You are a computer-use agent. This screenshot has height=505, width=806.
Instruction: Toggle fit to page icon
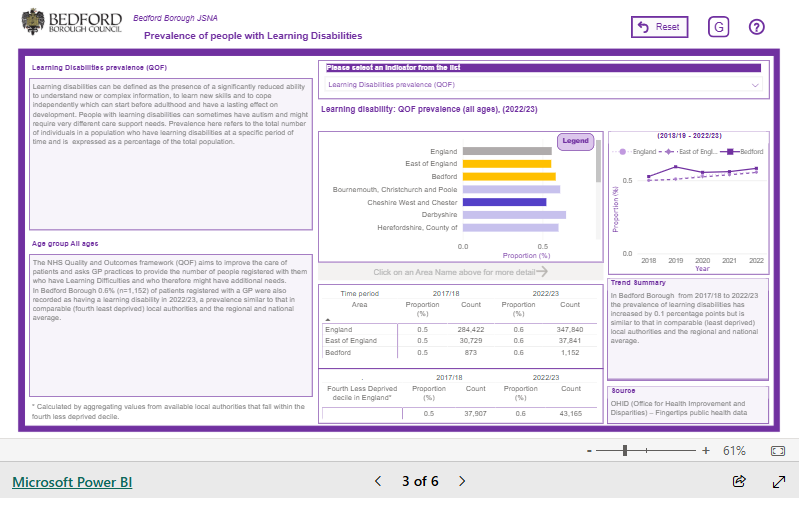point(778,451)
